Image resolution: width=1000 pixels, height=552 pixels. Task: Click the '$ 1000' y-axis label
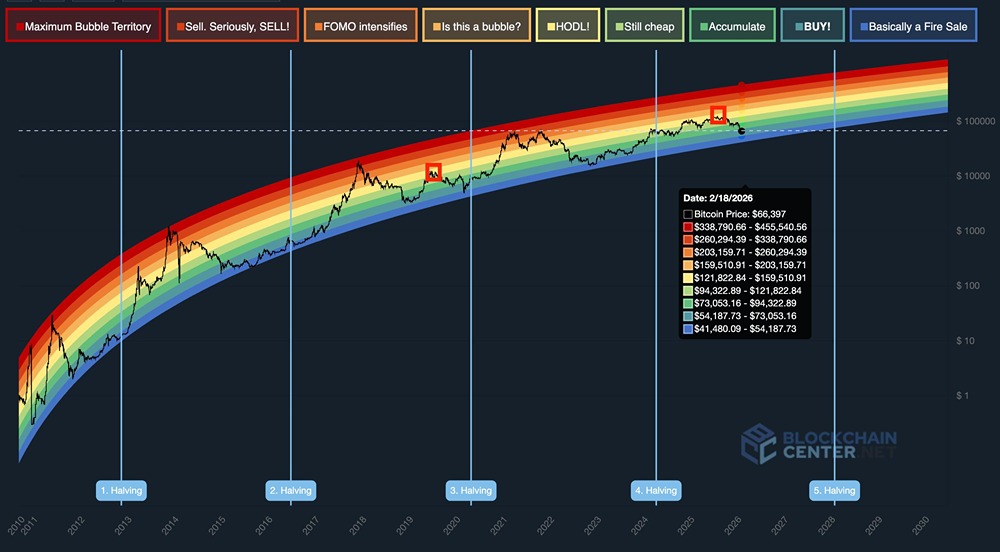tap(971, 231)
